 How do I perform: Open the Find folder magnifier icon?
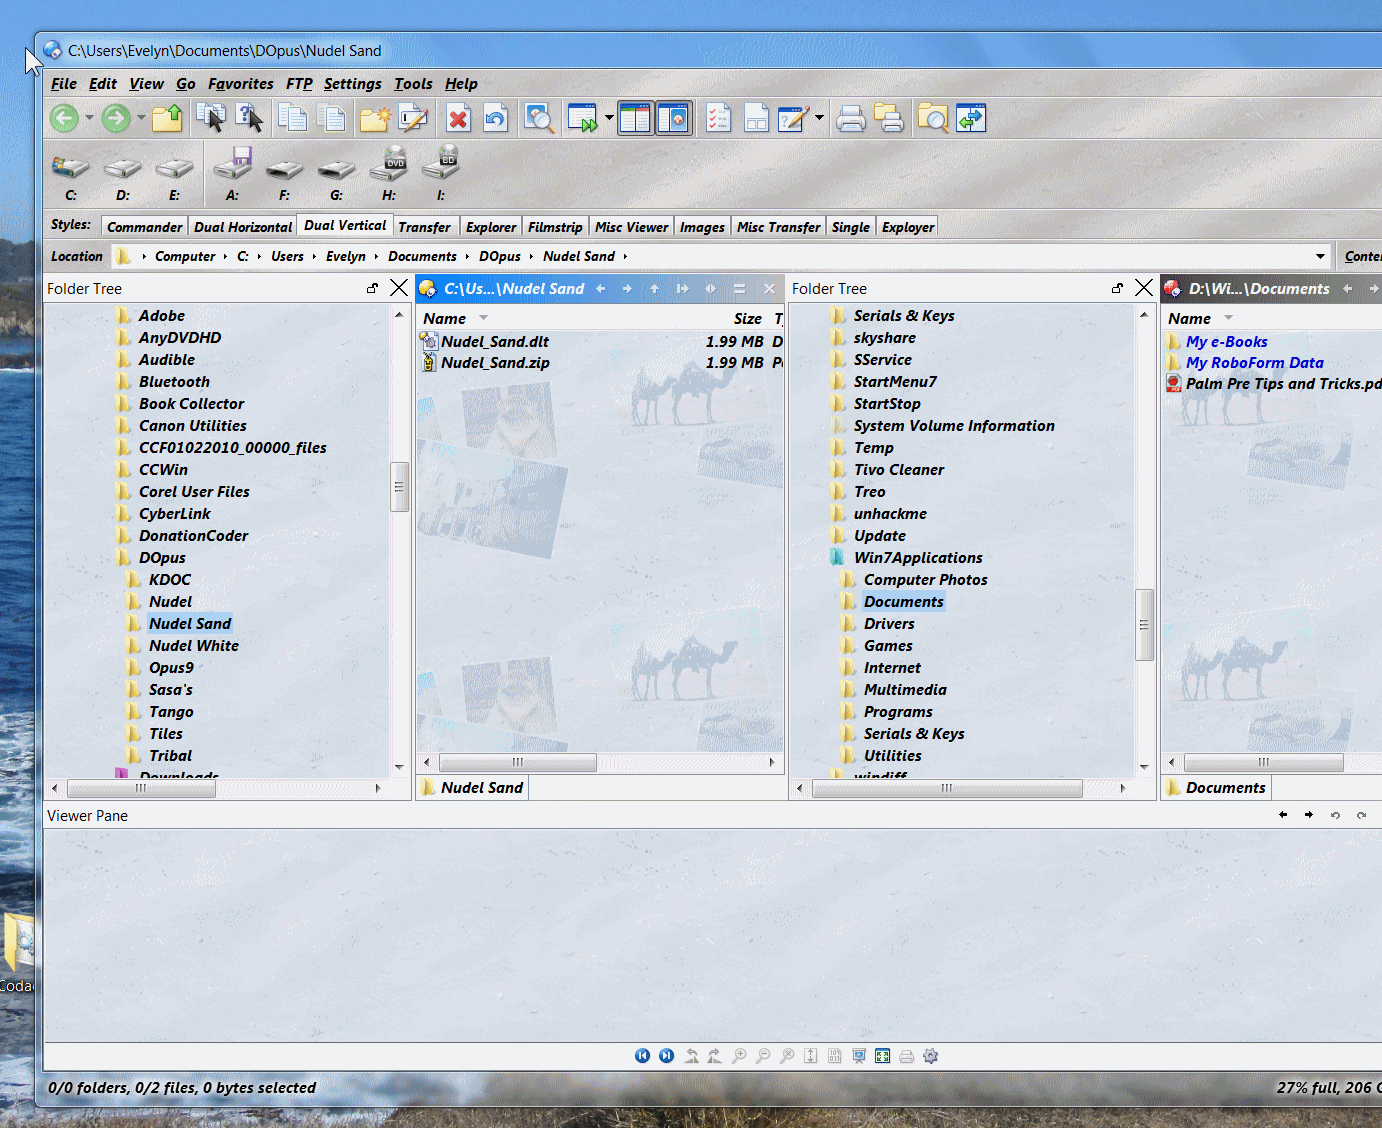tap(933, 118)
